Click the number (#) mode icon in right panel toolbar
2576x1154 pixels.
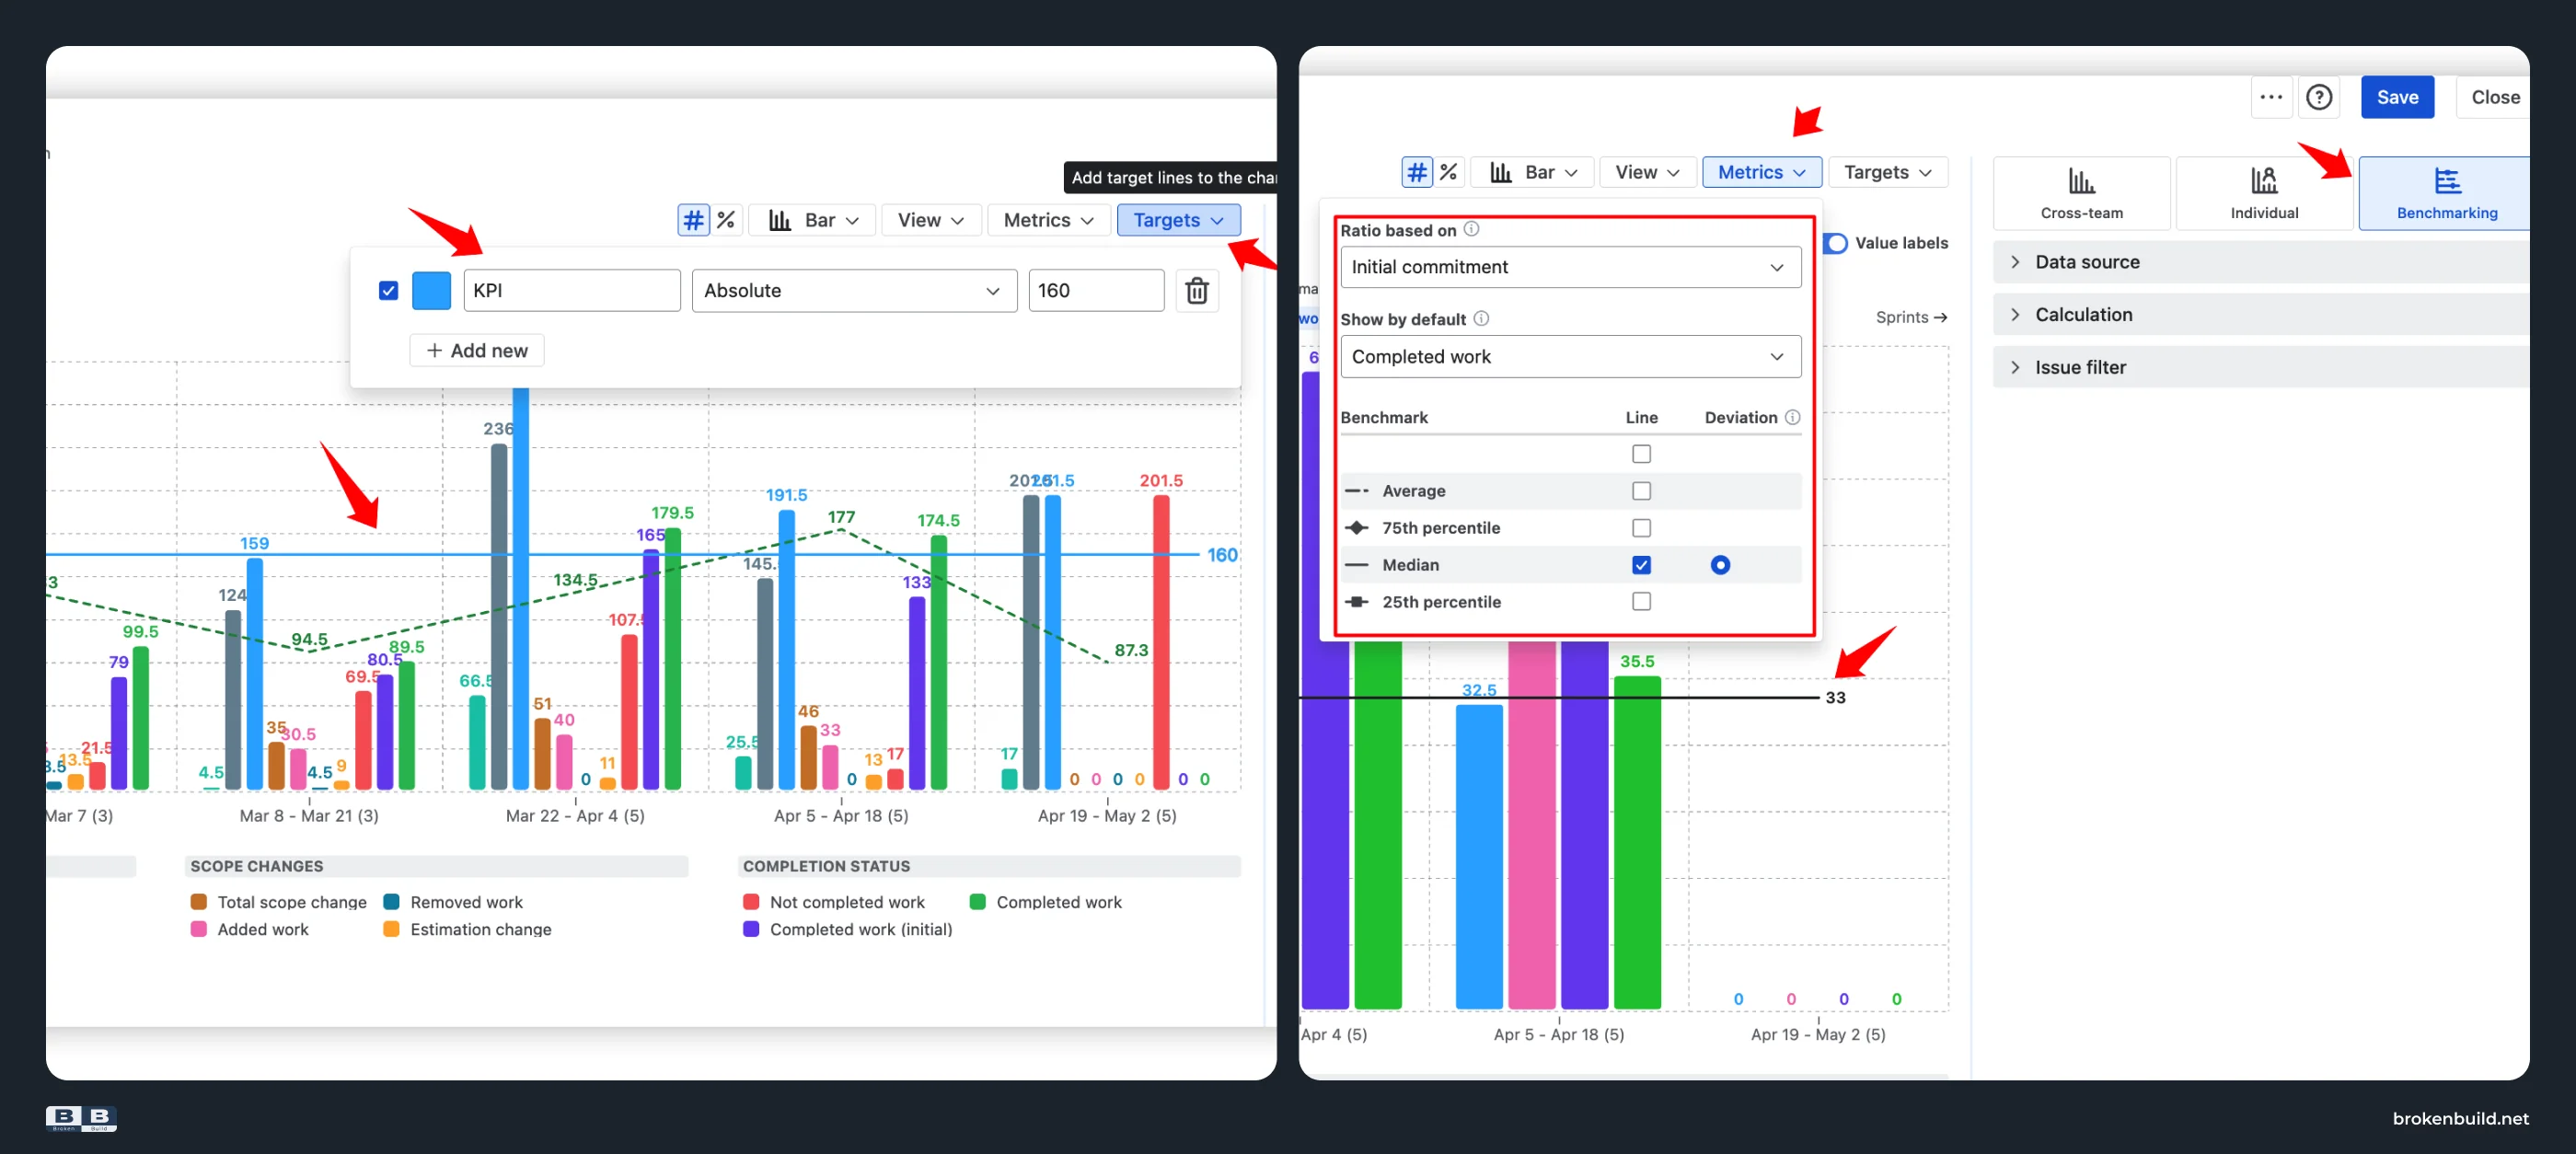(x=1416, y=172)
